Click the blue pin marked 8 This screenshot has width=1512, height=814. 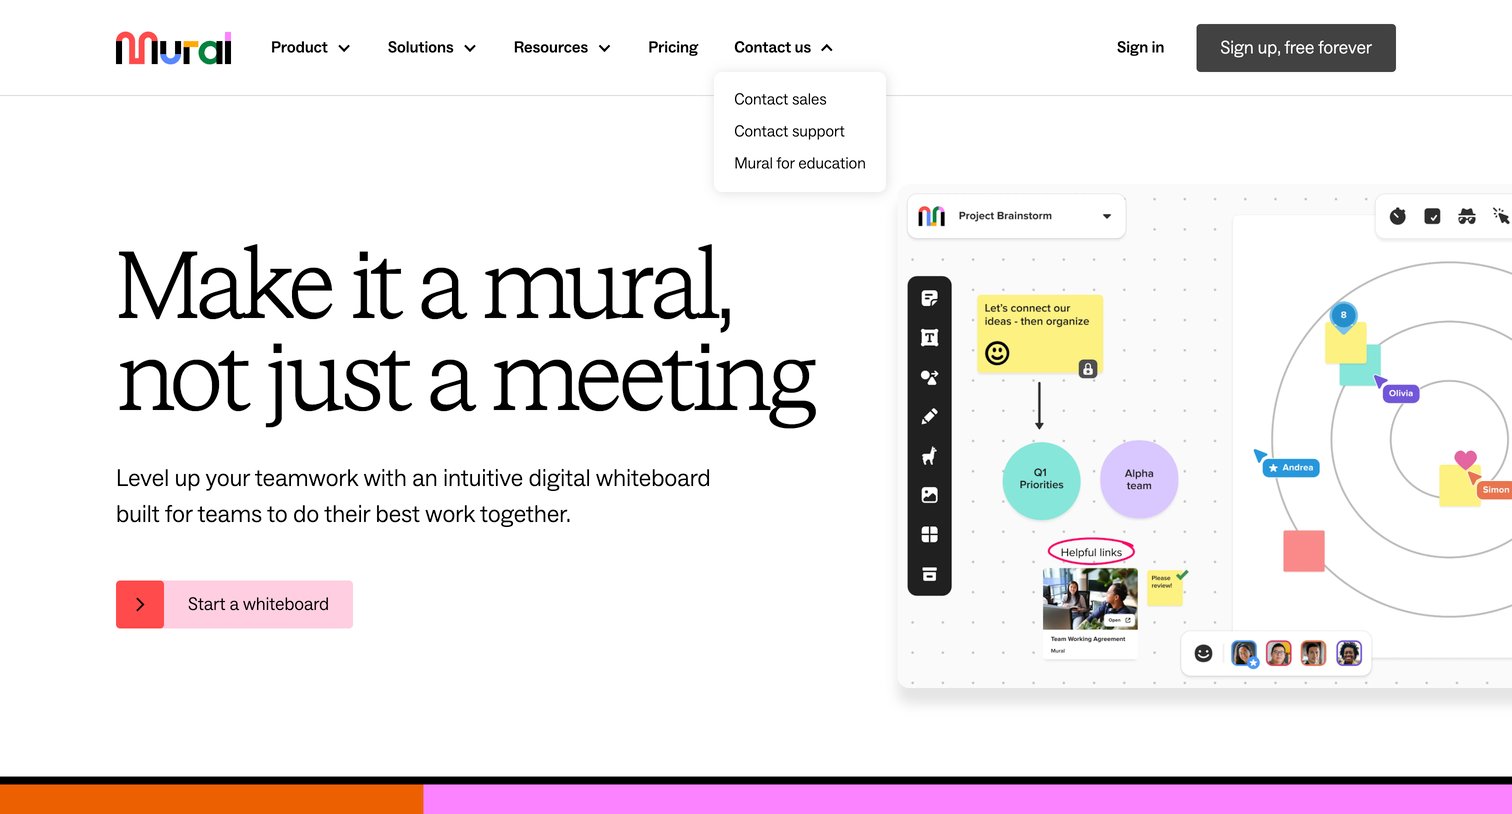(x=1343, y=316)
